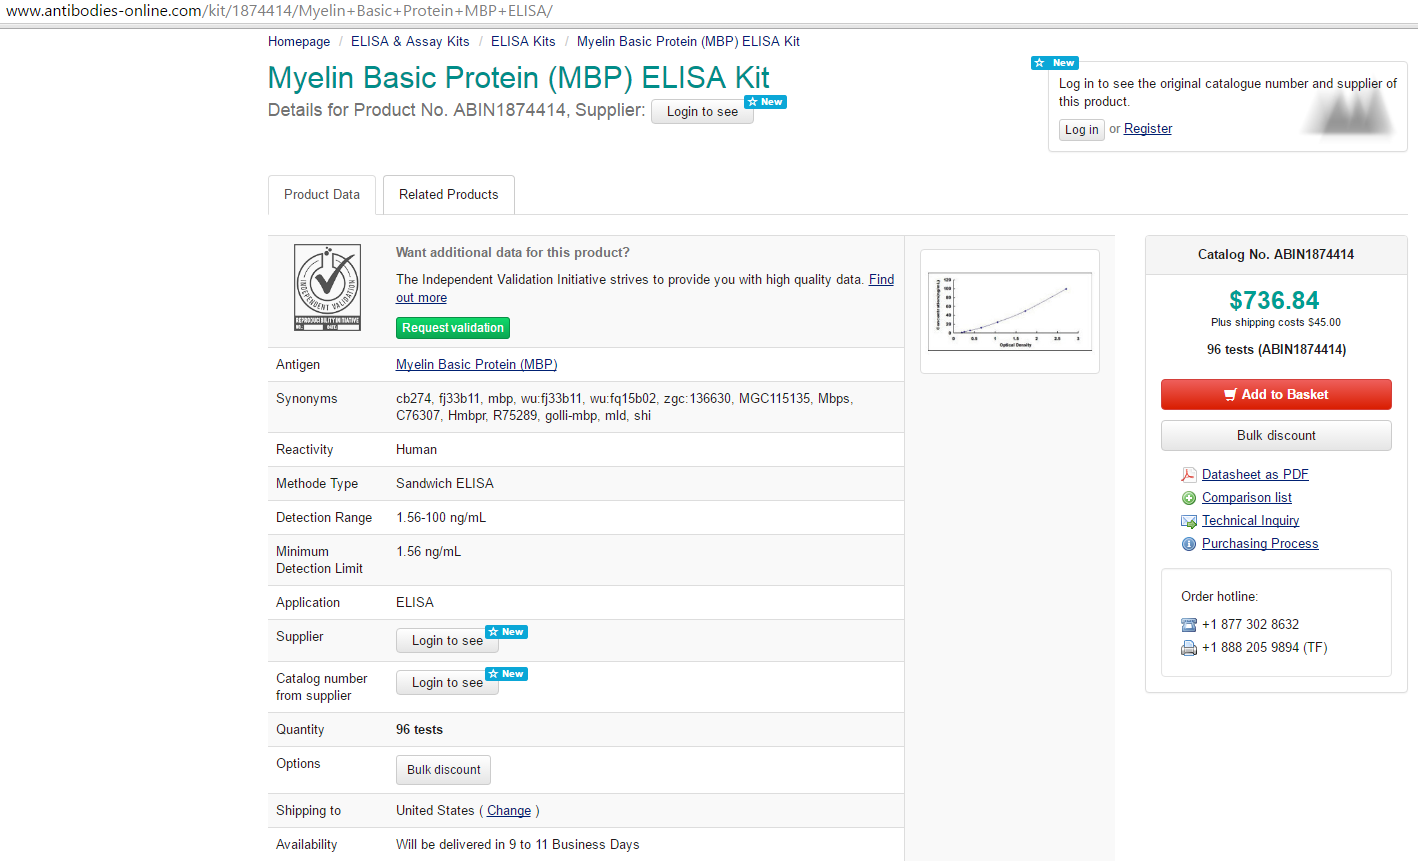
Task: Click the Technical Inquiry envelope icon
Action: coord(1189,521)
